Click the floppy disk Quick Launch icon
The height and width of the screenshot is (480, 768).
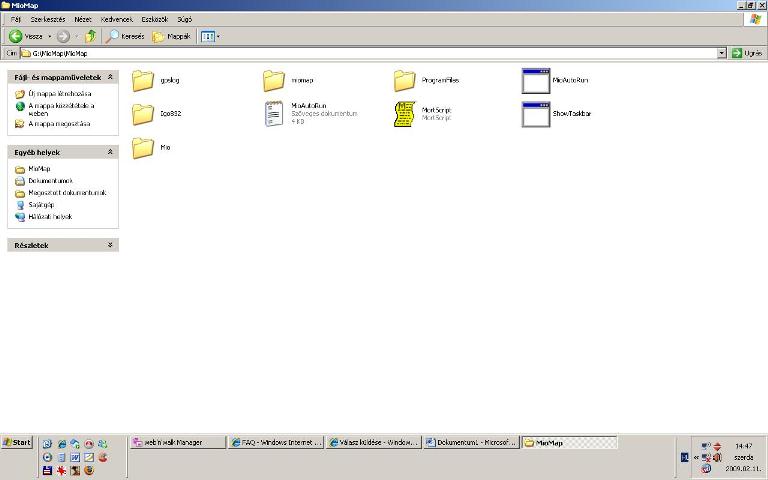[48, 471]
